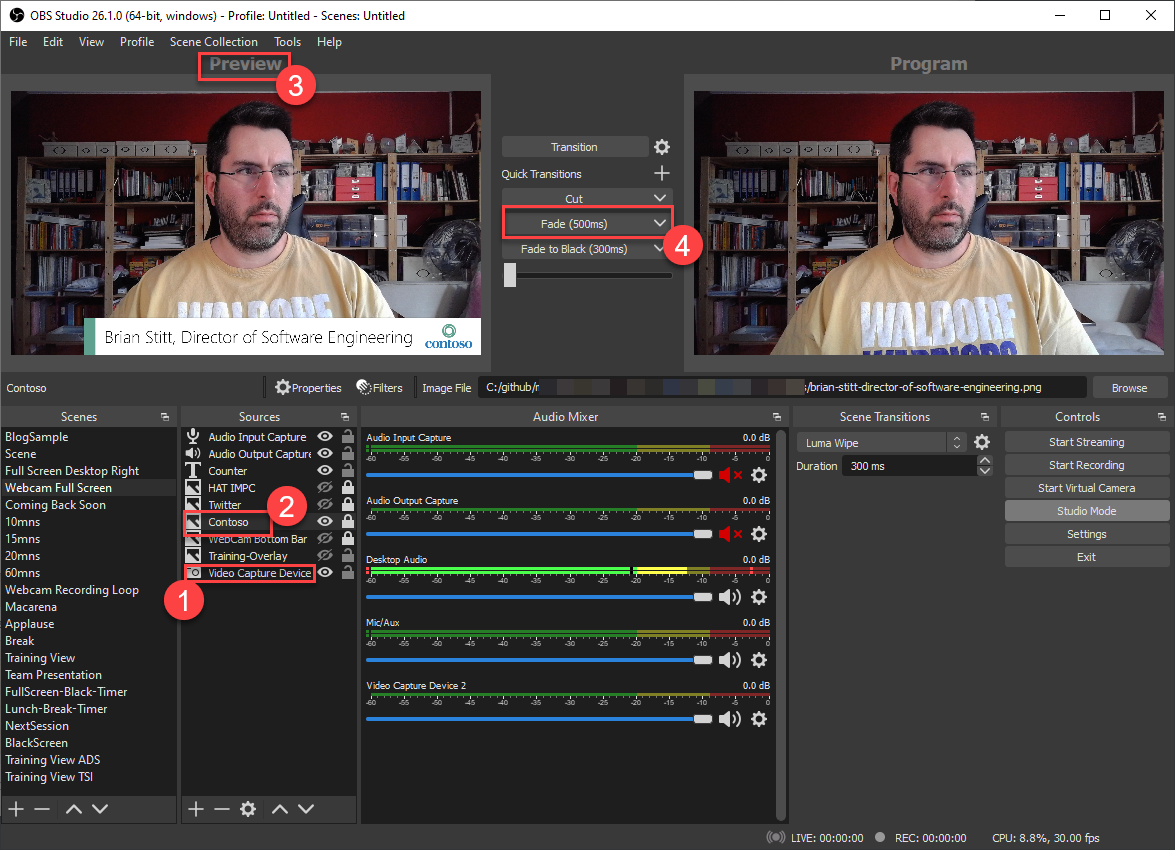The width and height of the screenshot is (1175, 850).
Task: Open source properties via the gear below Sources
Action: click(247, 809)
